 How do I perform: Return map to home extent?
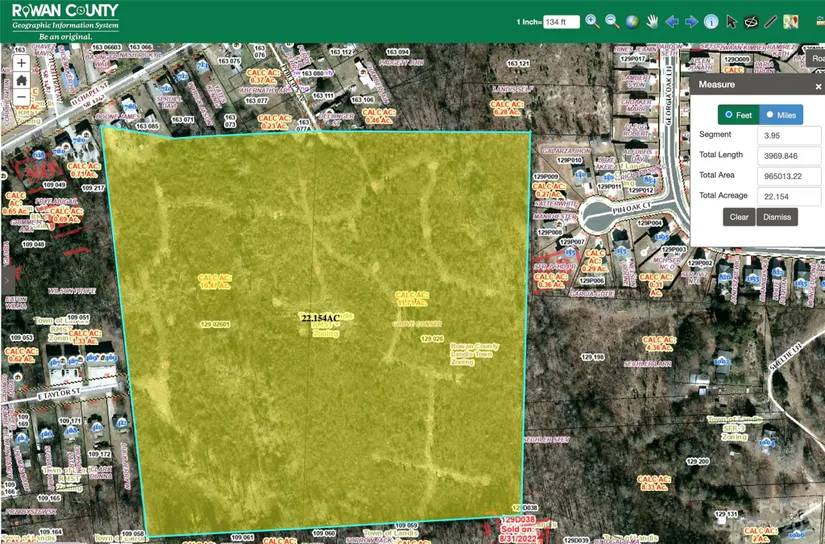click(x=21, y=80)
